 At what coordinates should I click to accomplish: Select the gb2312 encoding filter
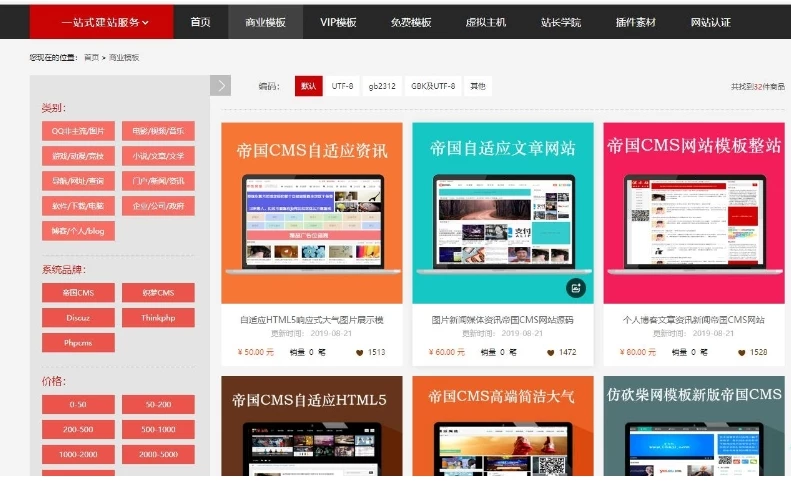(382, 87)
